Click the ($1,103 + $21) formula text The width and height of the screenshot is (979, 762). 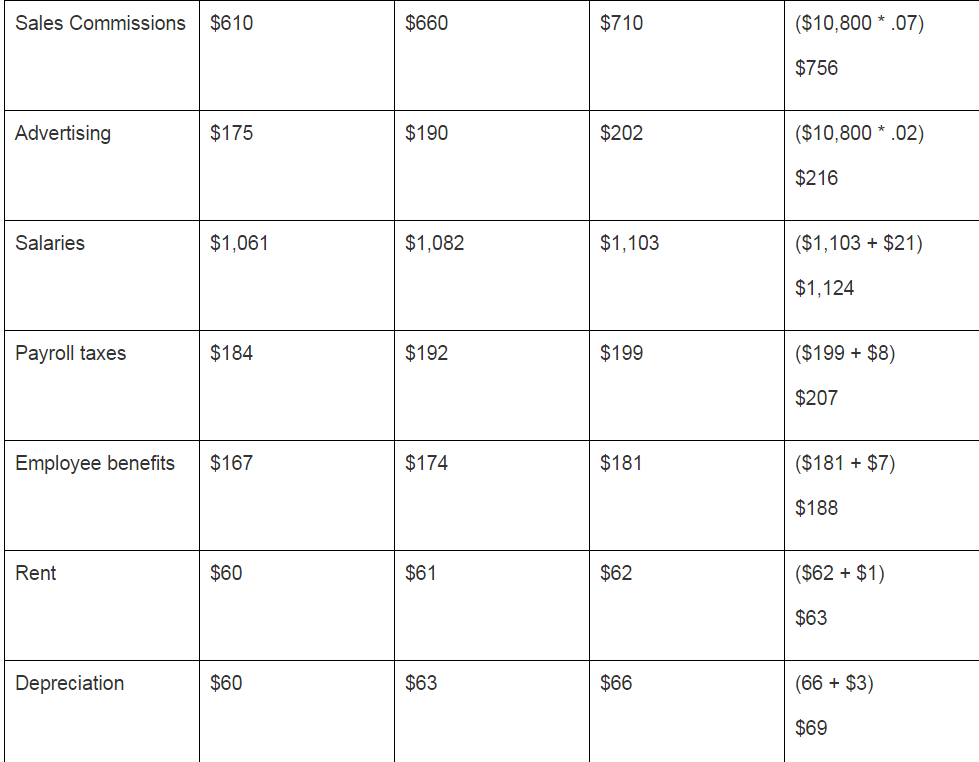coord(858,243)
